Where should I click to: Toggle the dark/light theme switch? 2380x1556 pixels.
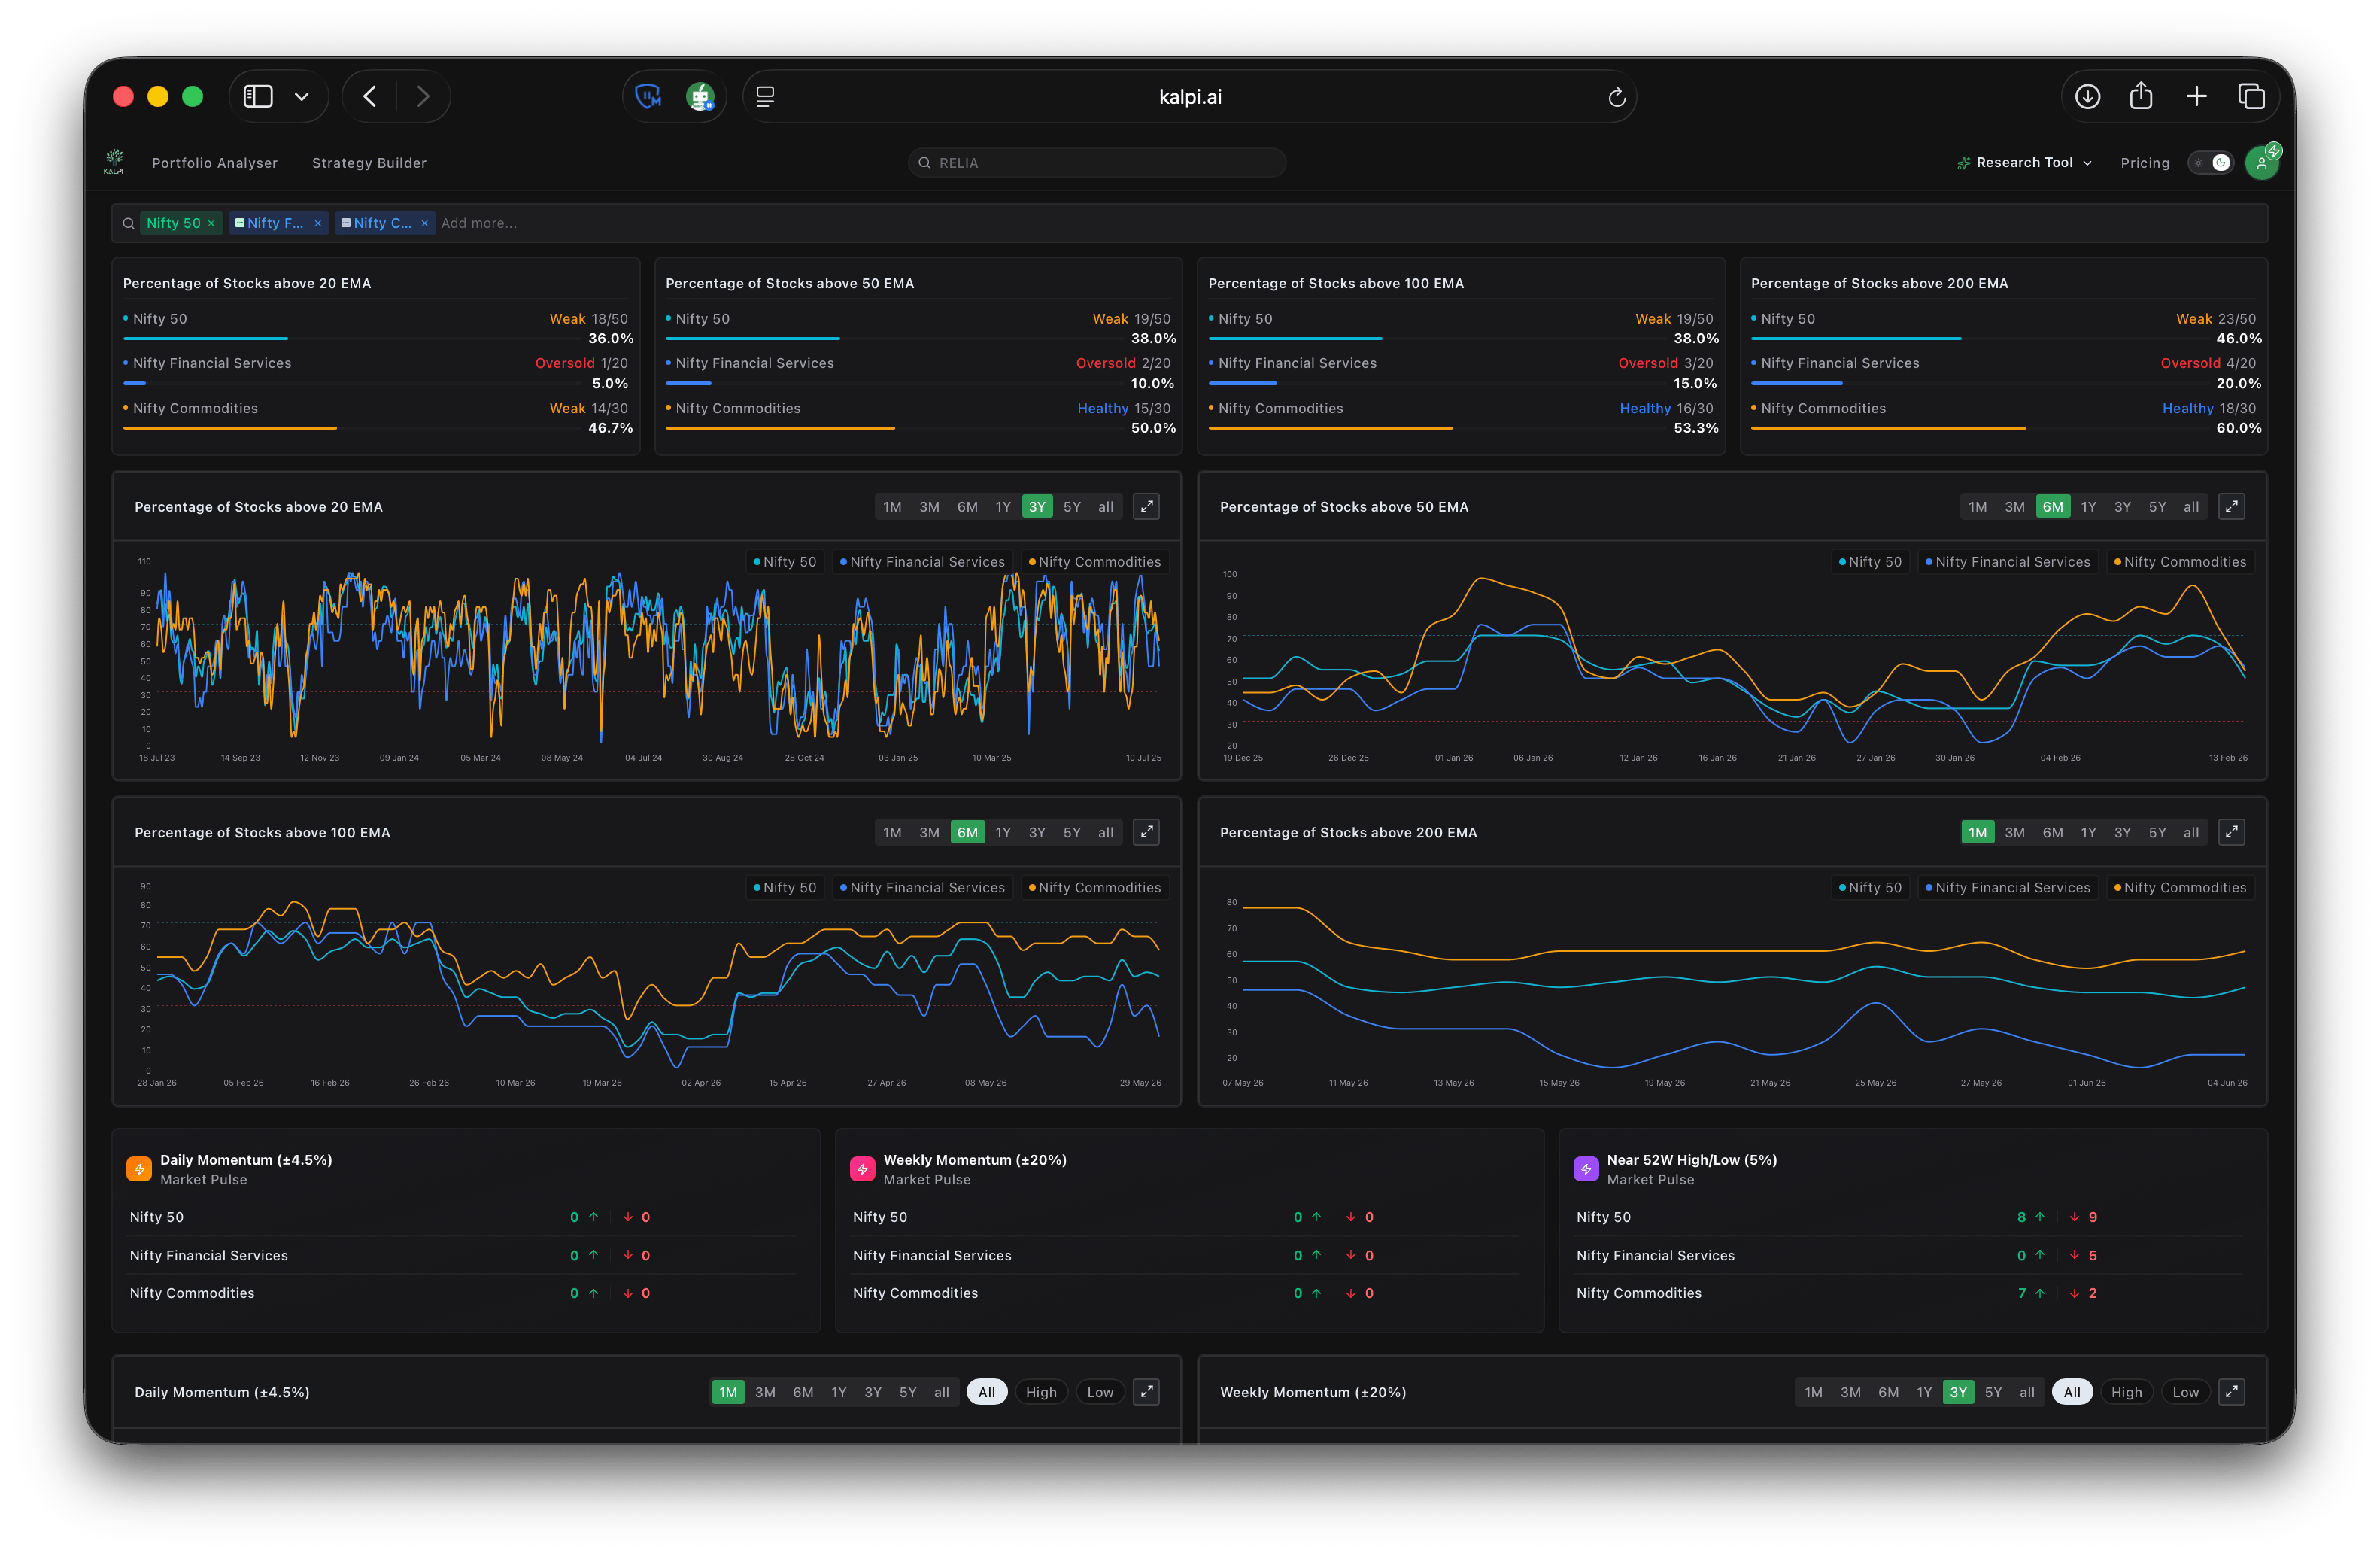[x=2210, y=162]
